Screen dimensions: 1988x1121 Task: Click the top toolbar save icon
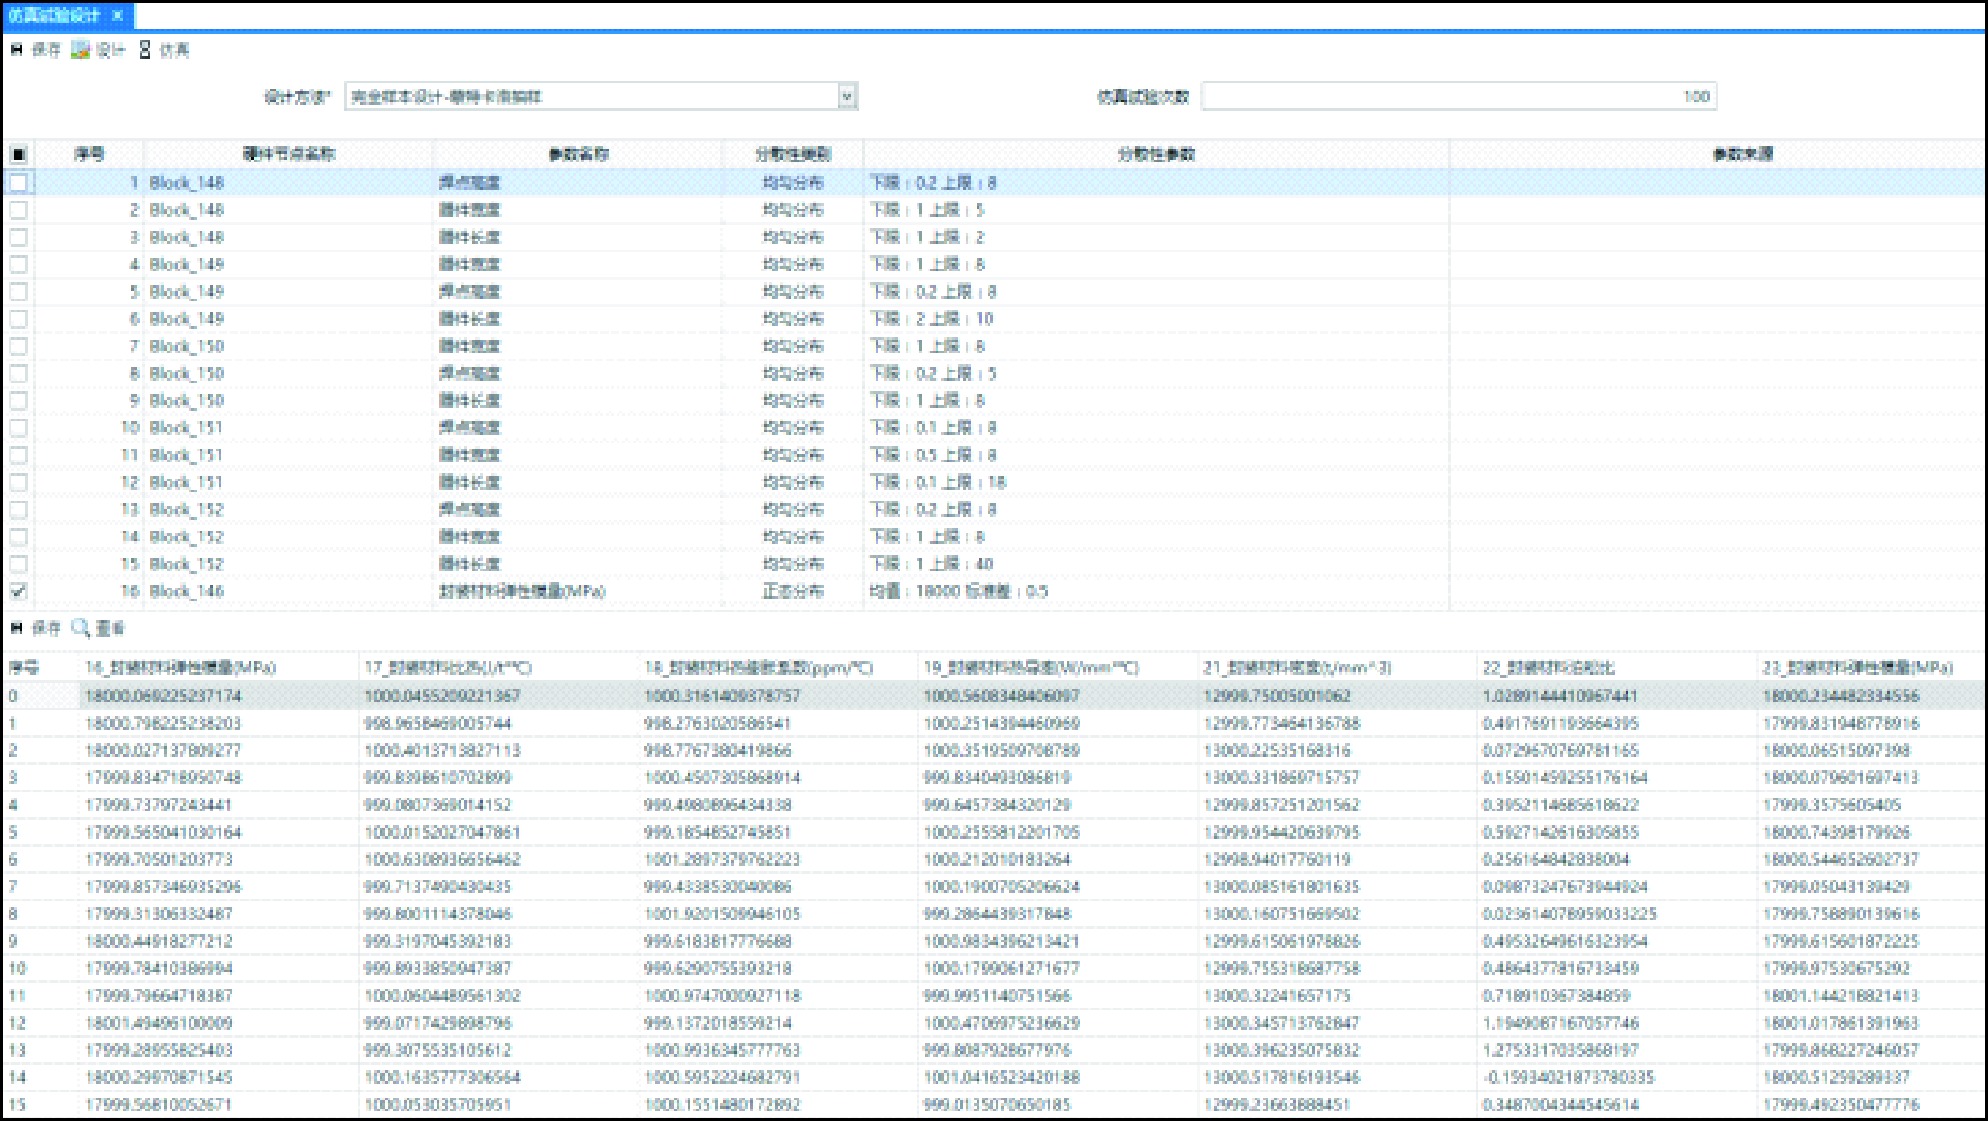17,50
